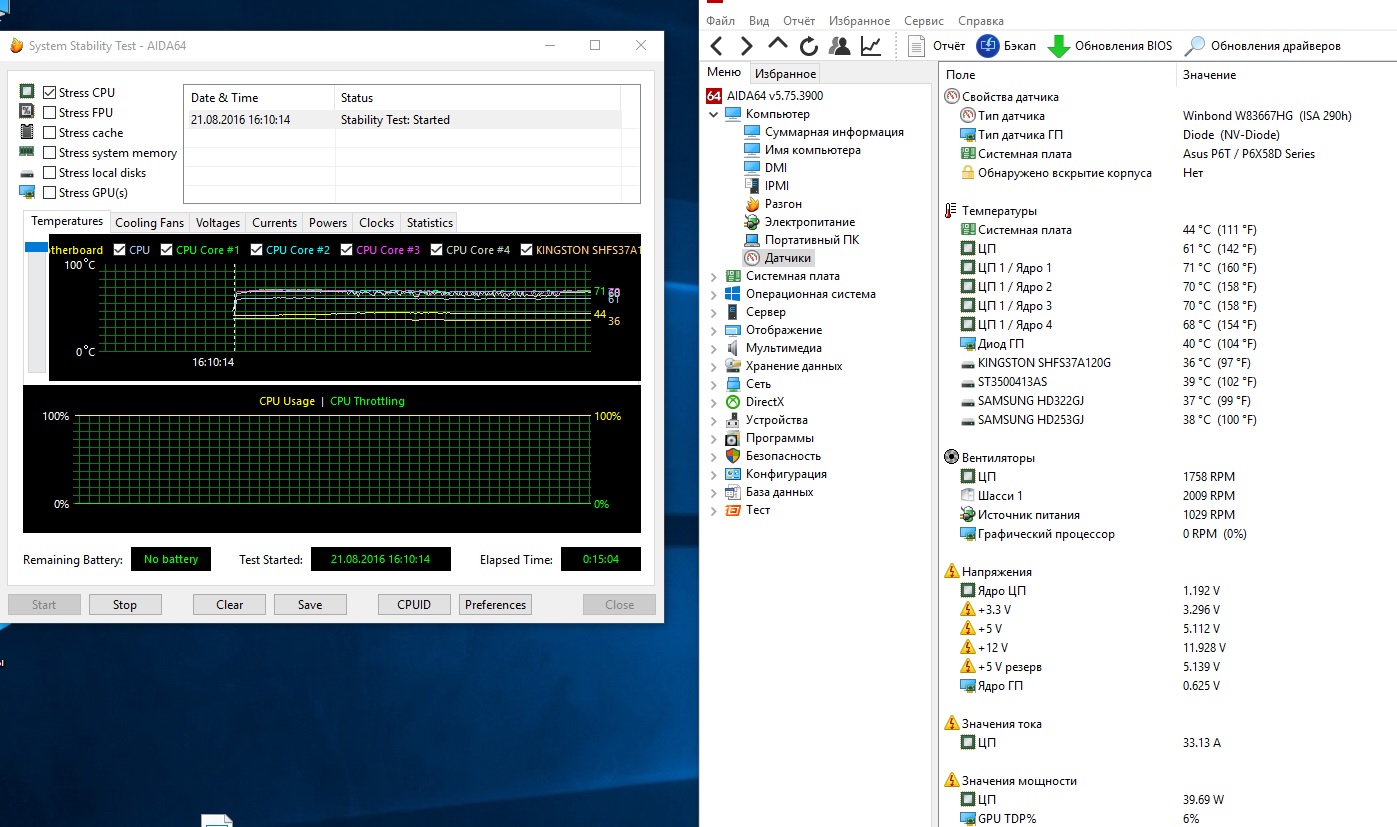Image resolution: width=1397 pixels, height=827 pixels.
Task: Click the Date & Time column header
Action: click(x=259, y=98)
